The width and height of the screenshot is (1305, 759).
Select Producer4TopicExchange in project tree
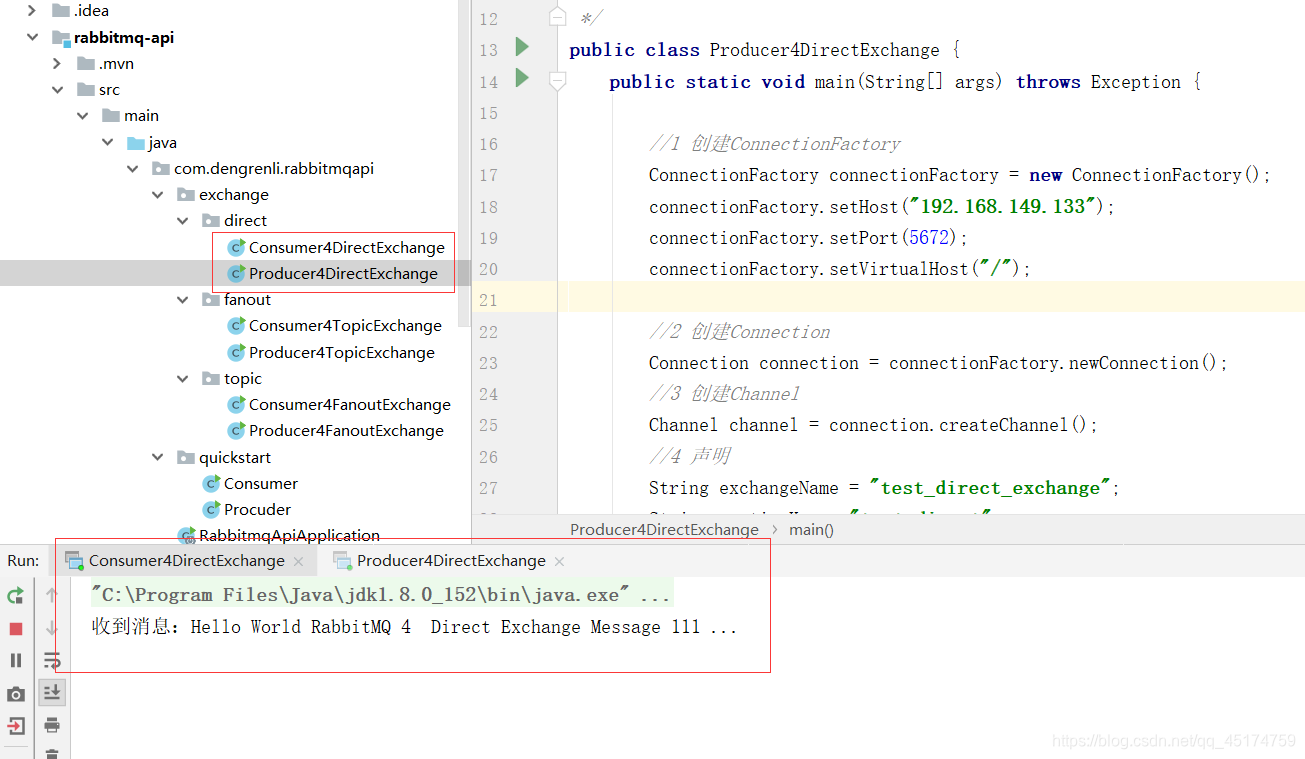tap(342, 352)
